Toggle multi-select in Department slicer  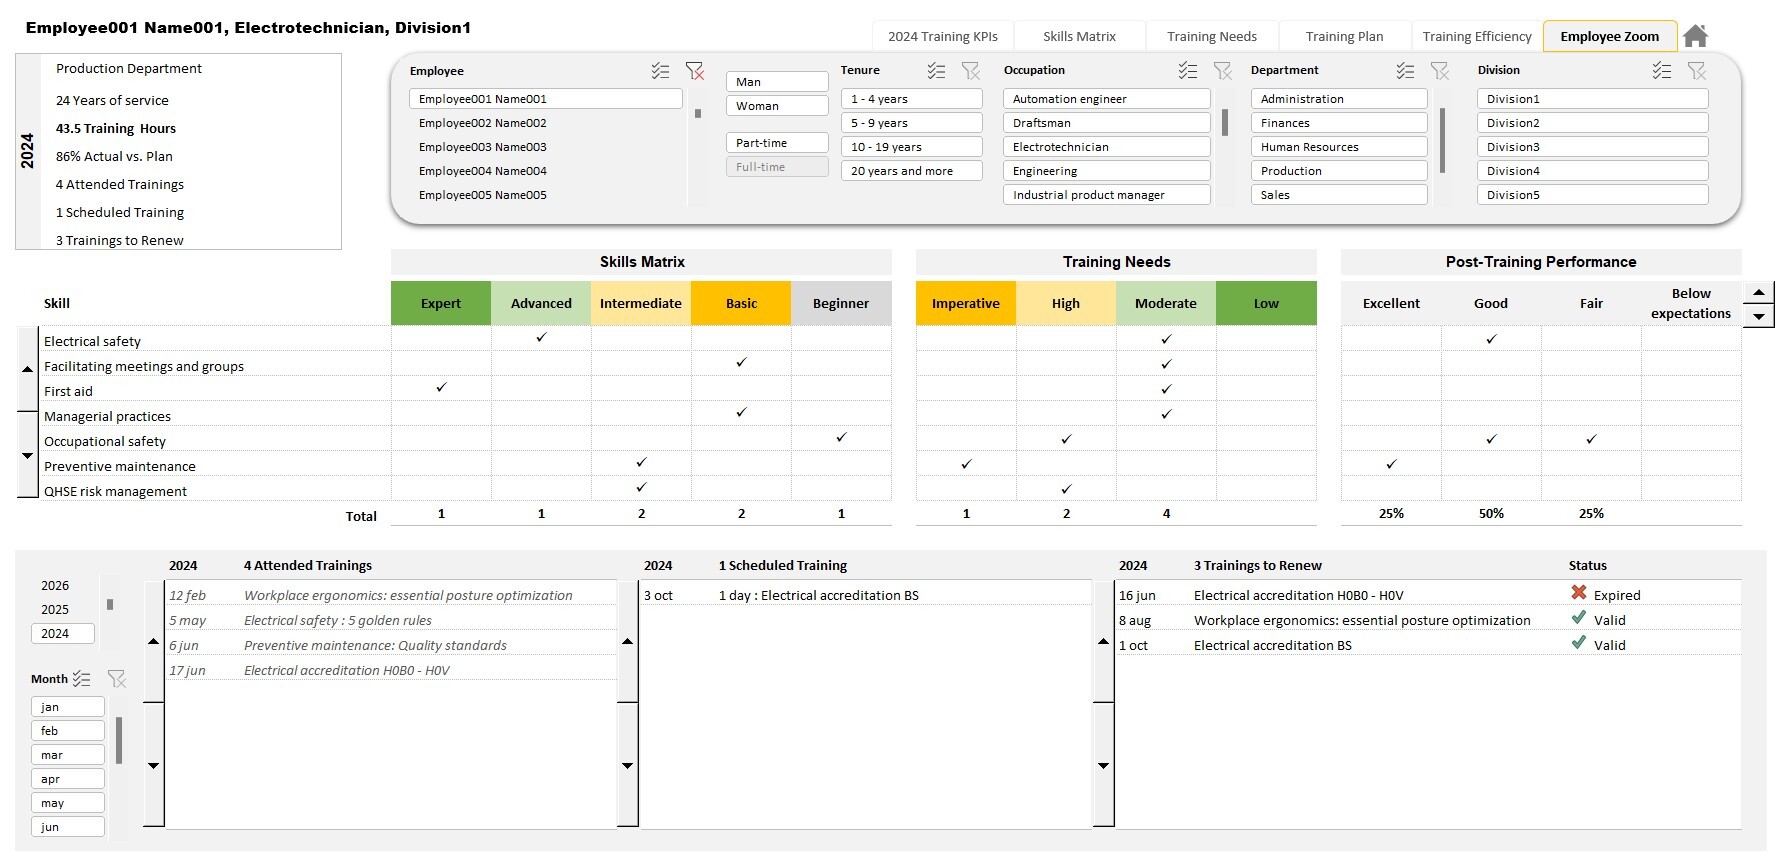[1405, 71]
